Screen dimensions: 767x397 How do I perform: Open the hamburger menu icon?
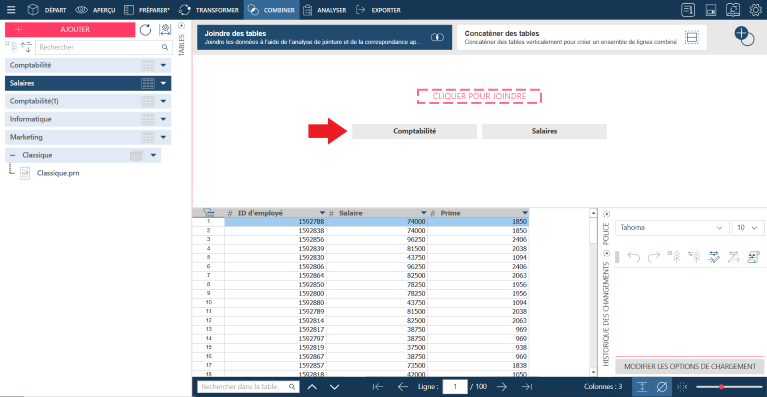(x=11, y=10)
